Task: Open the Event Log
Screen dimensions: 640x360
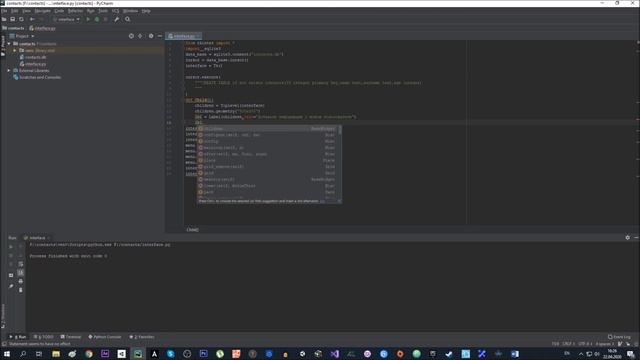Action: point(619,337)
